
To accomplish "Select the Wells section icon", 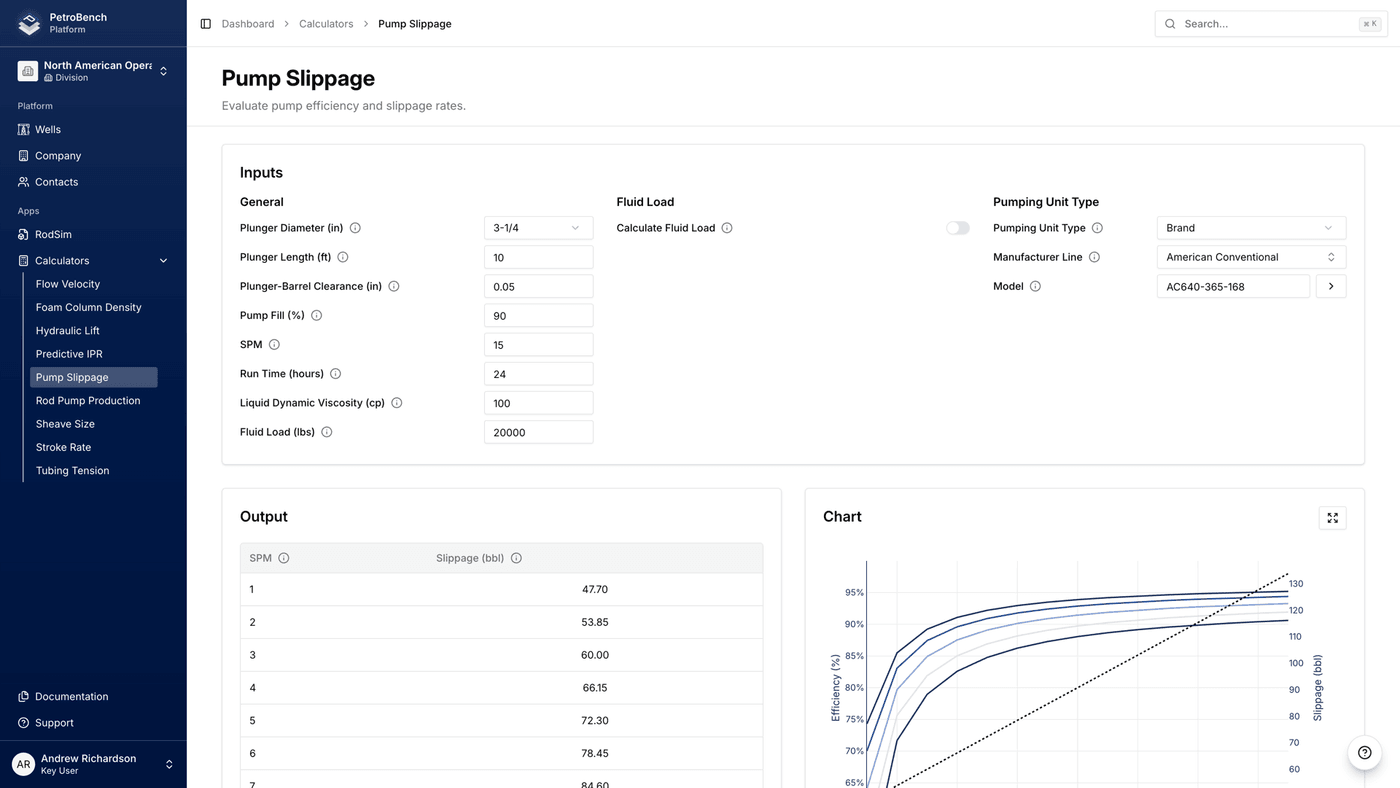I will (22, 129).
